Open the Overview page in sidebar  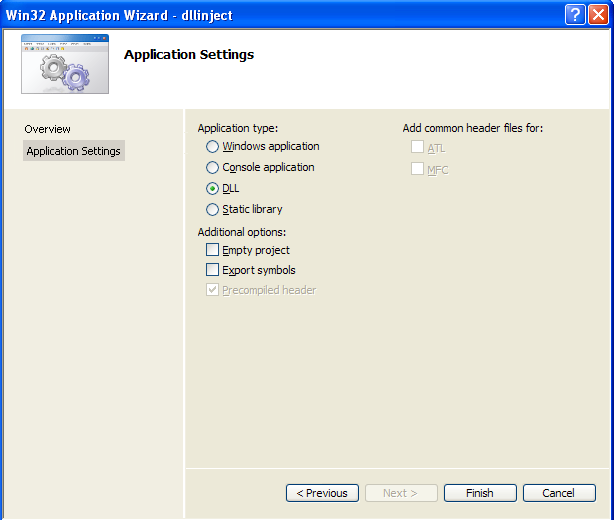[x=48, y=129]
